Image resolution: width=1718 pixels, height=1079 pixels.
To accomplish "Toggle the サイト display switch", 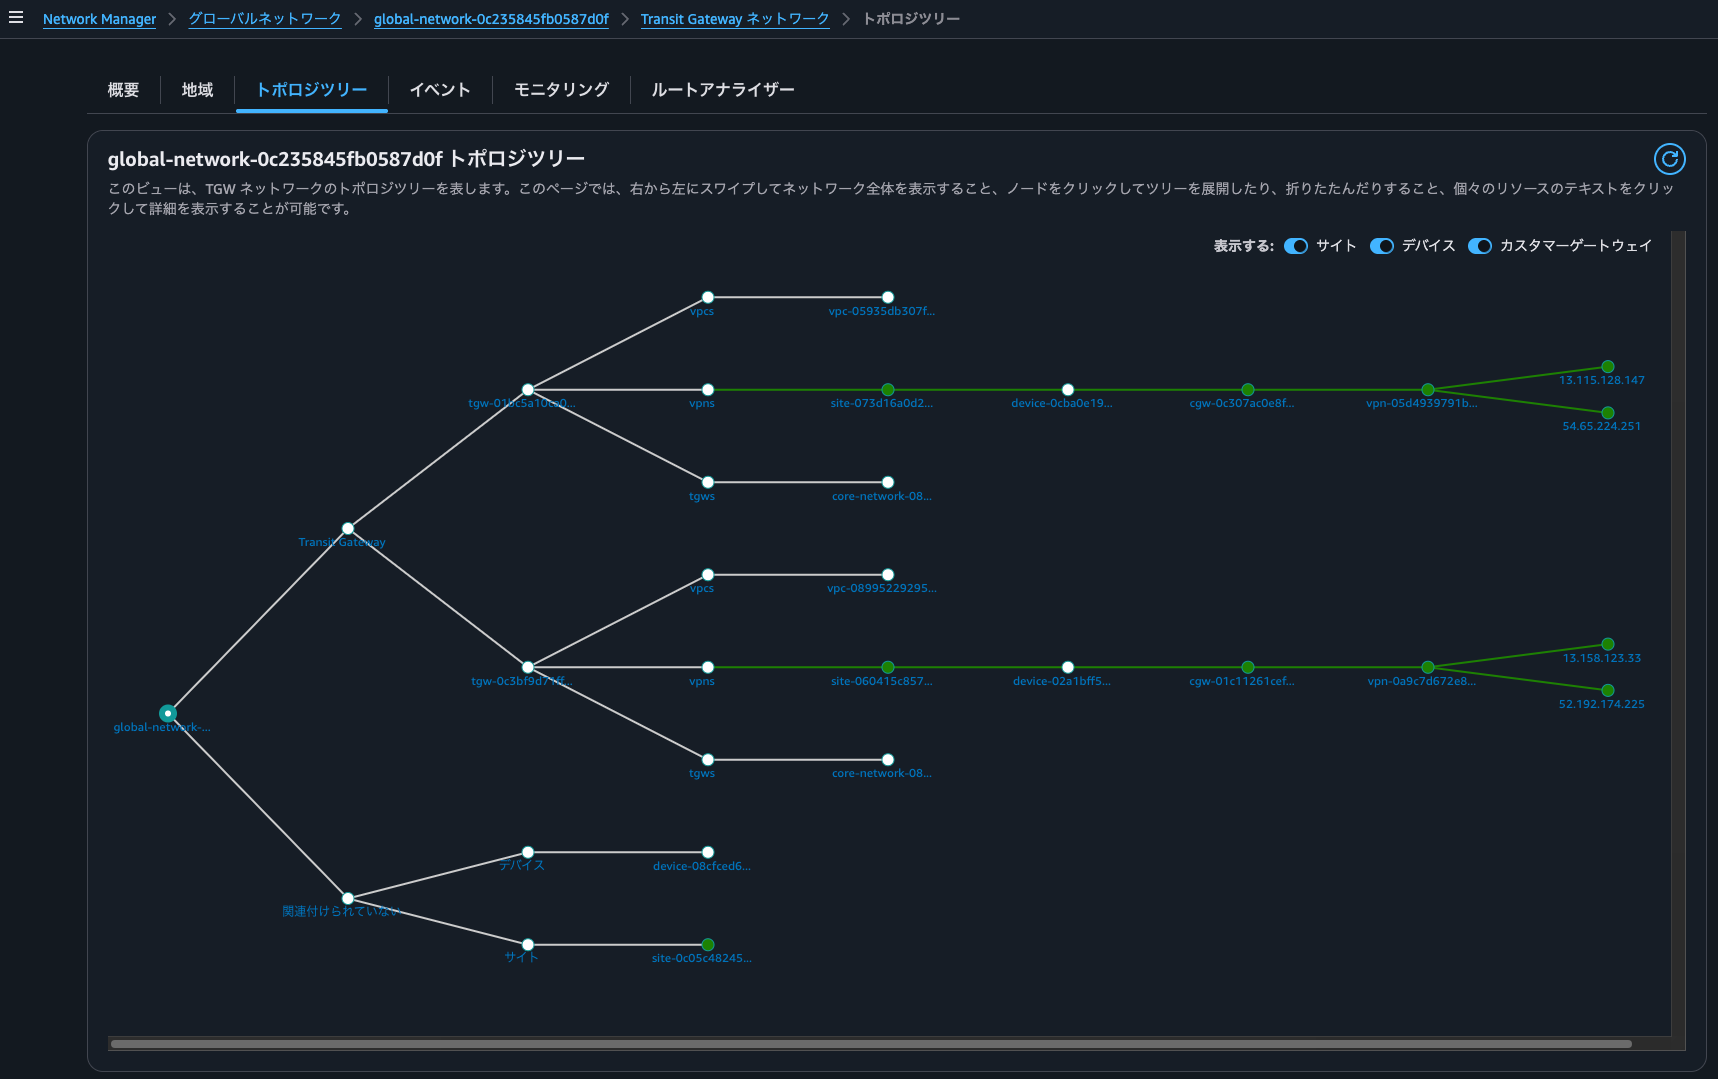I will (x=1296, y=246).
